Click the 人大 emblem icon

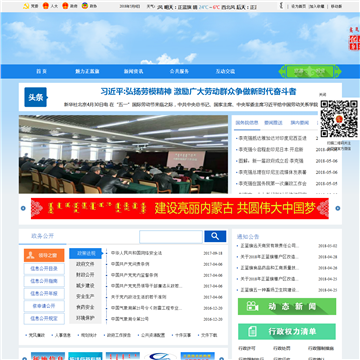tap(46, 6)
